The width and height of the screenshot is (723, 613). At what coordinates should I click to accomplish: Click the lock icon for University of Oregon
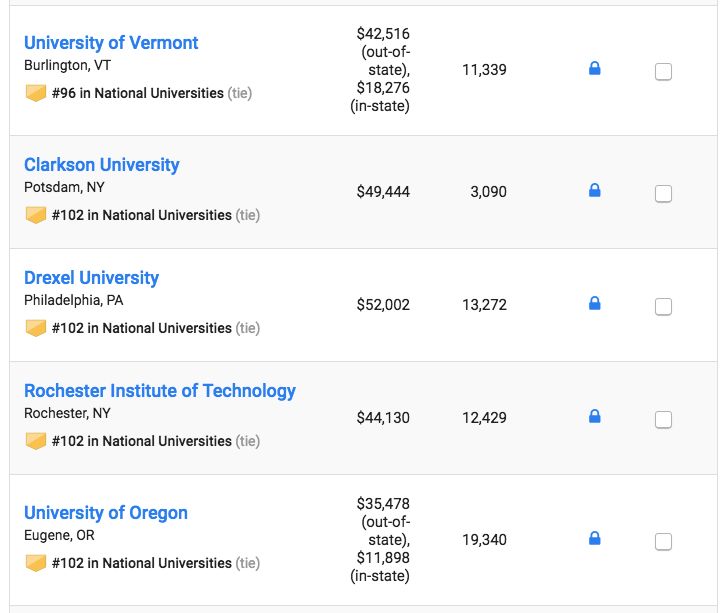pos(594,539)
